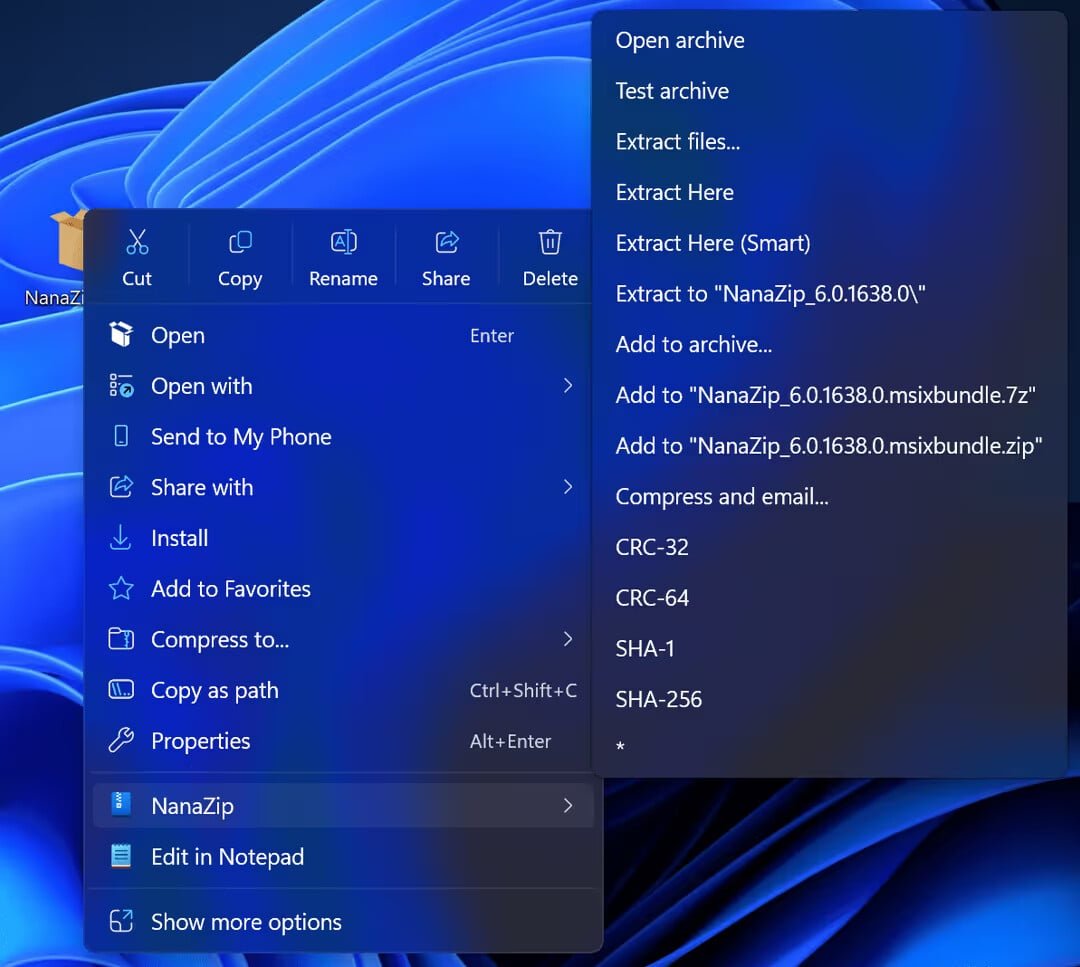
Task: Expand the Compress to submenu chevron
Action: click(x=568, y=639)
